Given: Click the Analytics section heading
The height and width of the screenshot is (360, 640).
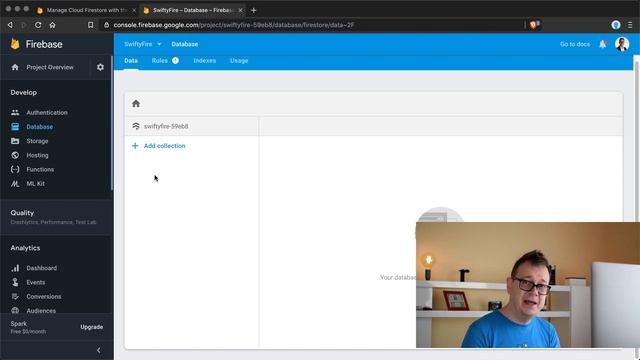Looking at the screenshot, I should pos(25,248).
